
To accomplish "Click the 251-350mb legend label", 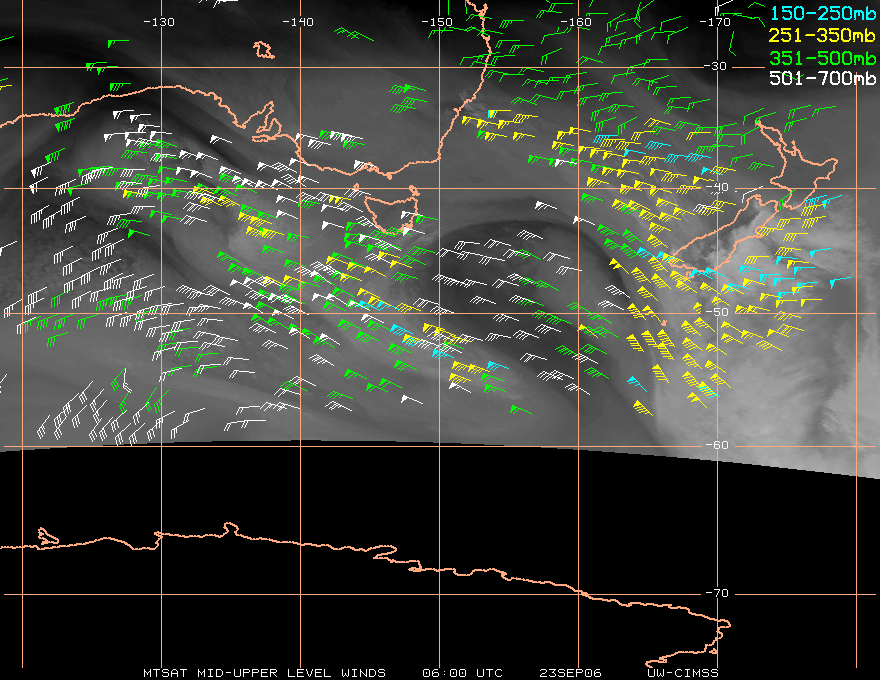I will click(822, 35).
